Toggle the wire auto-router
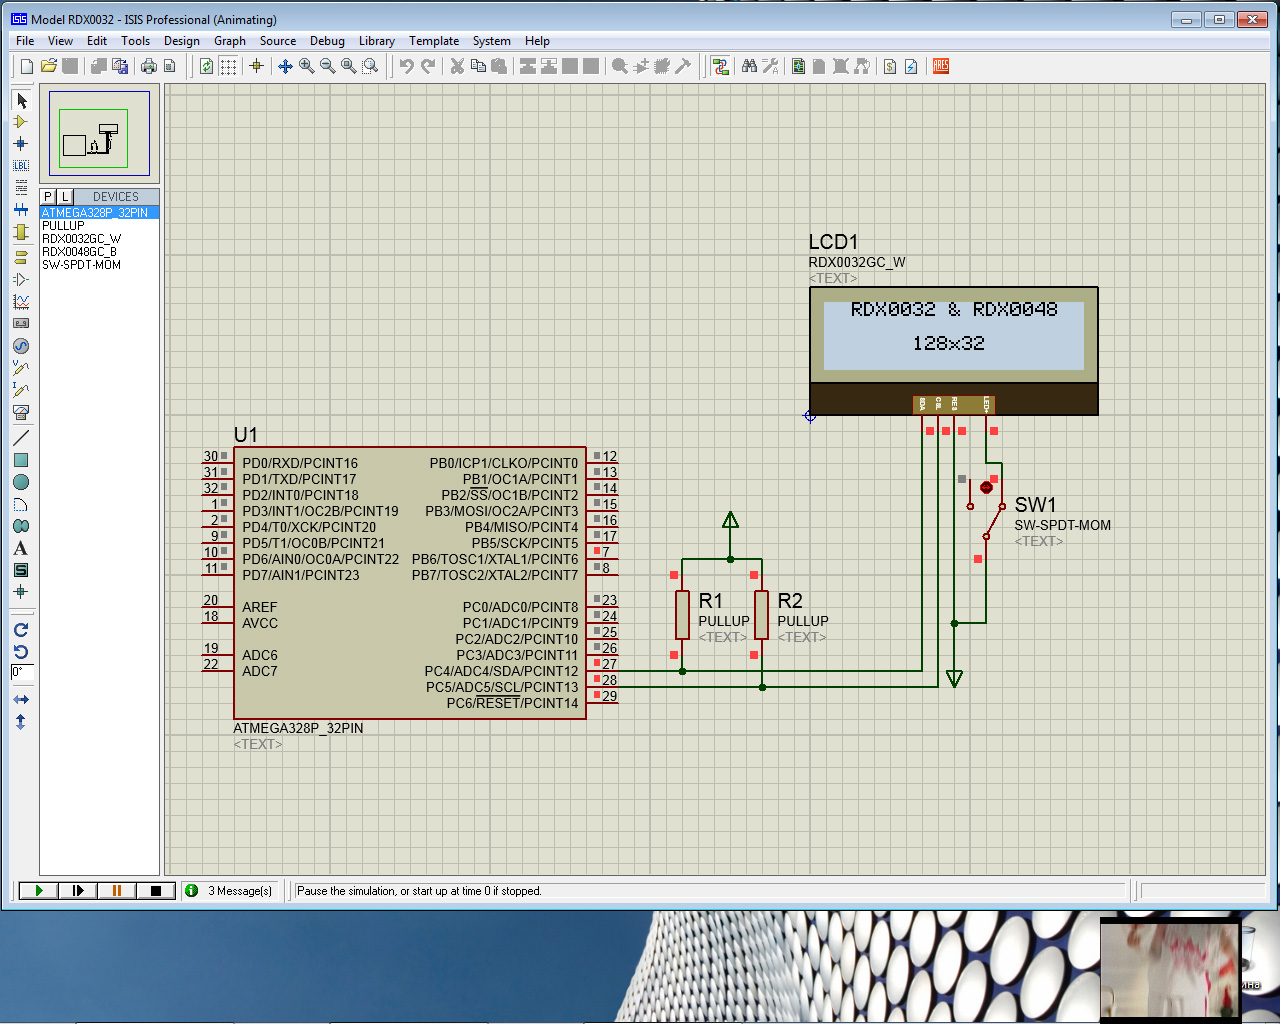This screenshot has height=1024, width=1280. click(x=720, y=66)
